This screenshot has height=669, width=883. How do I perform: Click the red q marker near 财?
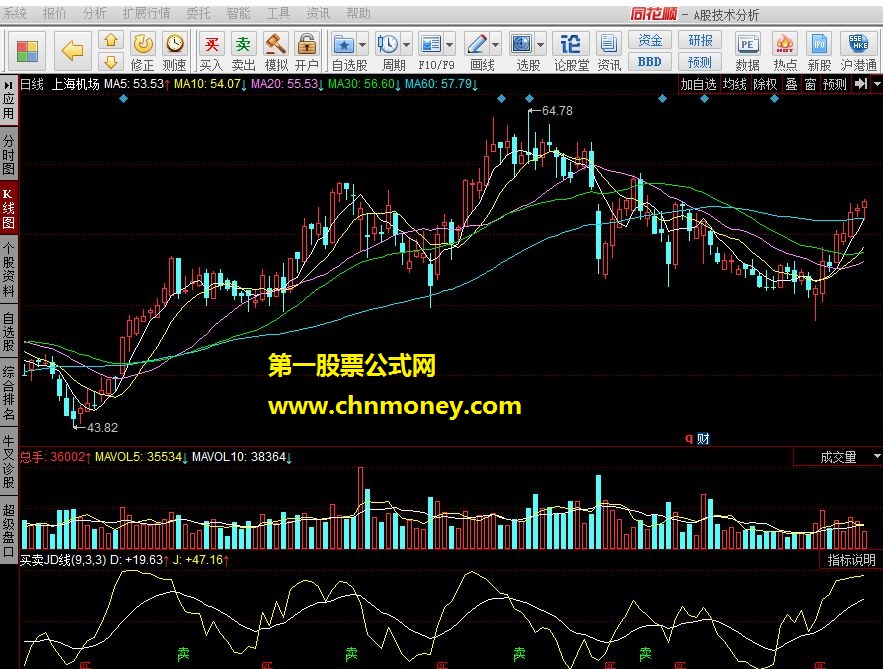tap(688, 438)
